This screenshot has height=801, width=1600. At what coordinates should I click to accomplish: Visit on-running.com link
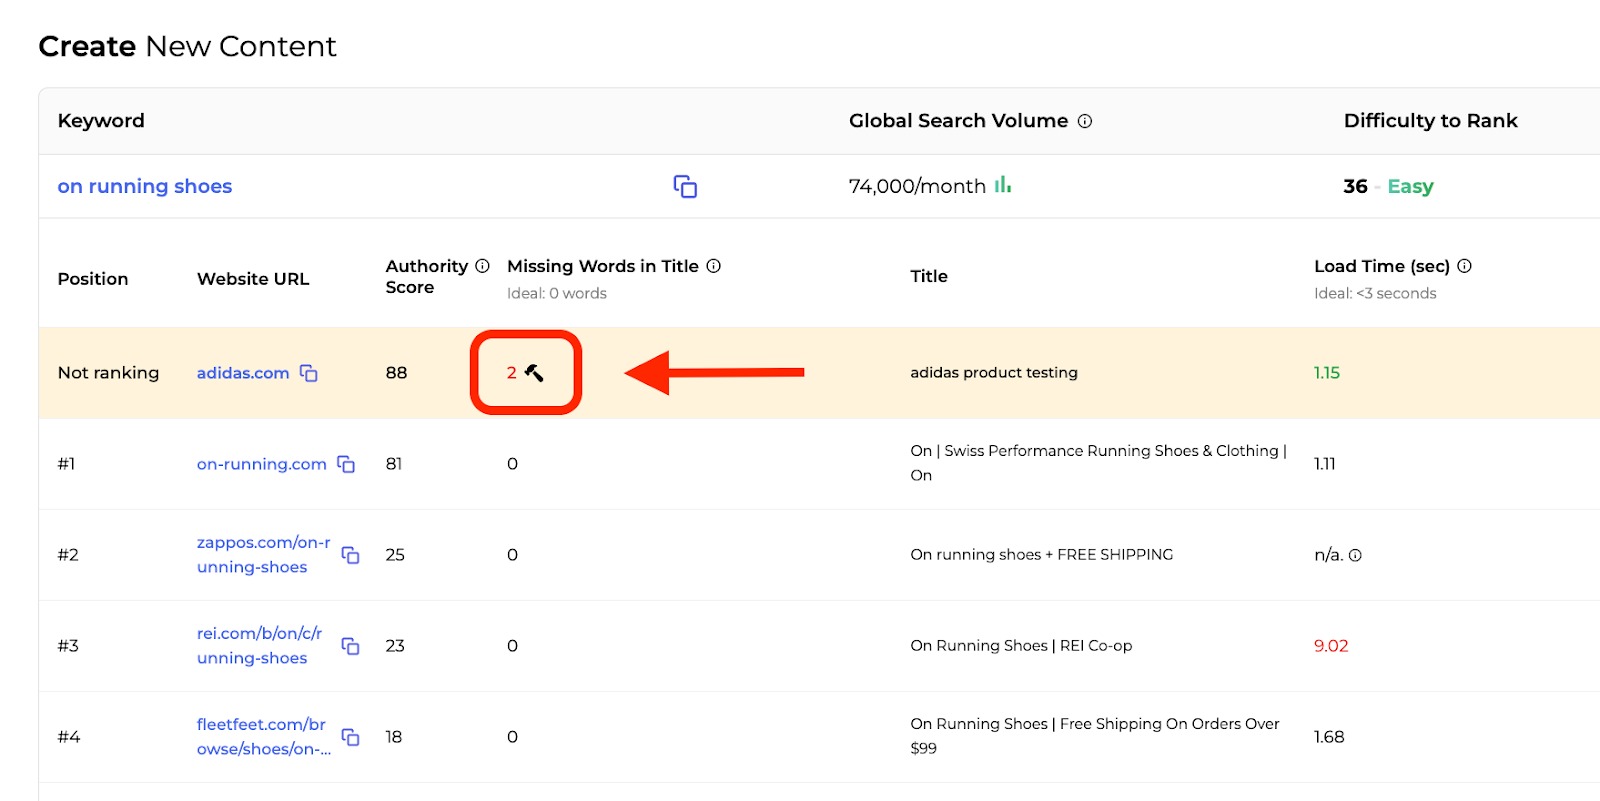(262, 464)
